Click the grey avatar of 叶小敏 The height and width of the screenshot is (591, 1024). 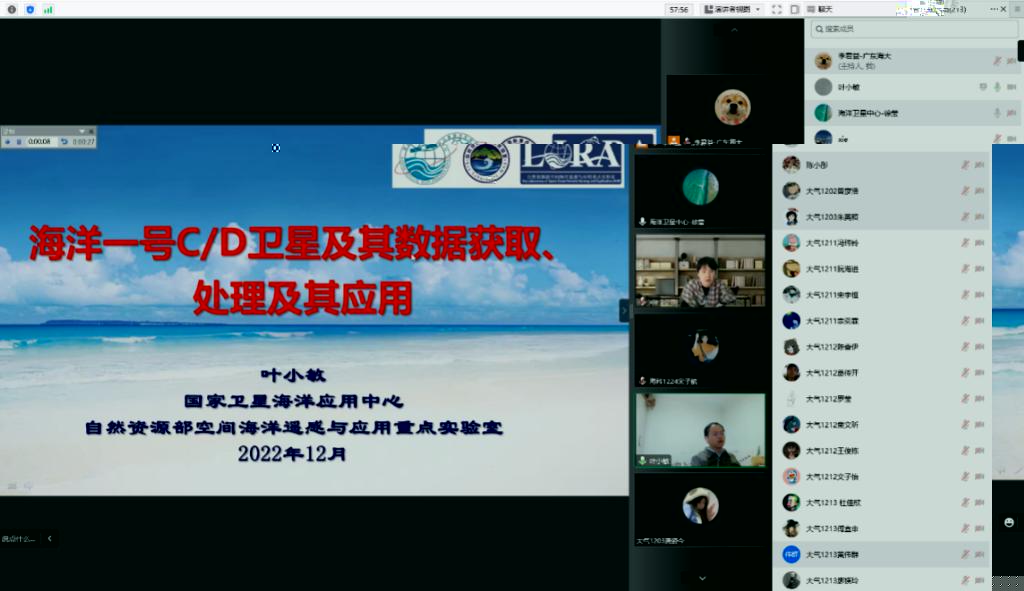coord(823,87)
